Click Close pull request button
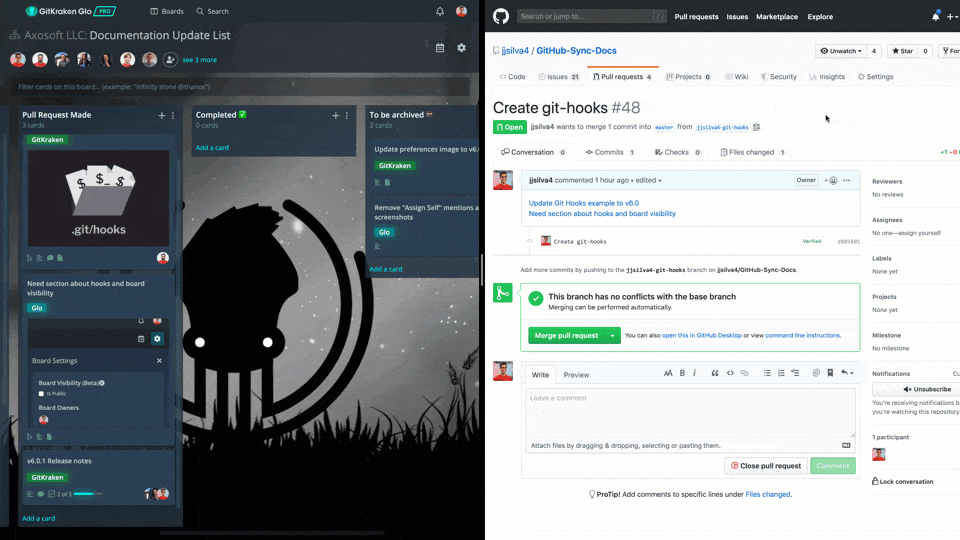The width and height of the screenshot is (960, 540). (766, 466)
